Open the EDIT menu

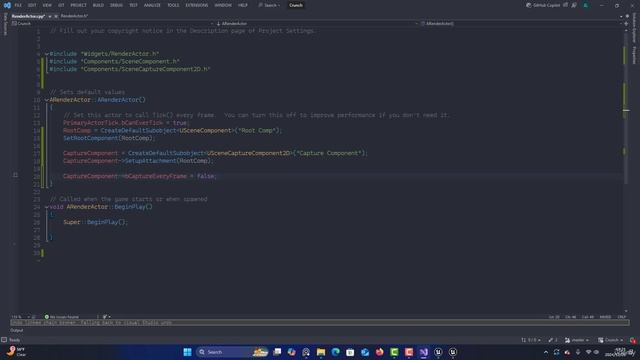(x=32, y=5)
